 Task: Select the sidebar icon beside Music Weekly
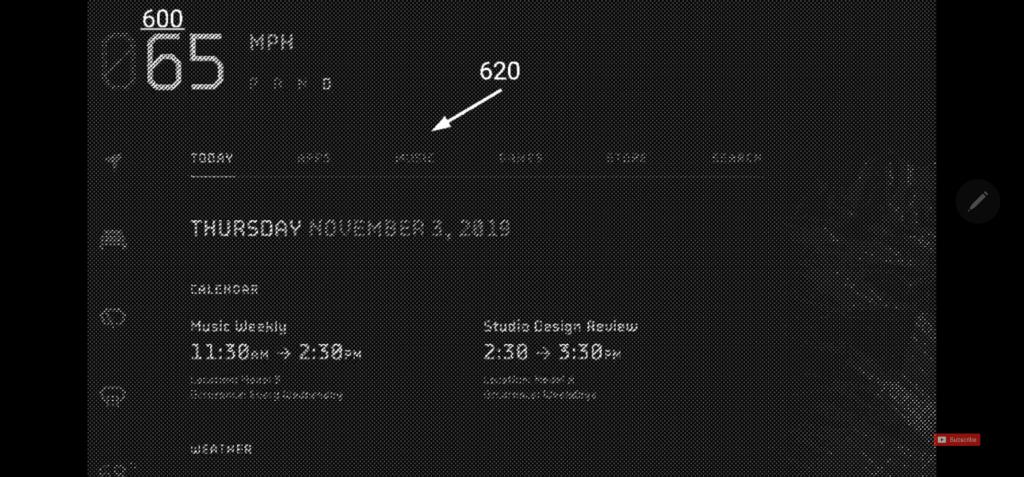[114, 318]
